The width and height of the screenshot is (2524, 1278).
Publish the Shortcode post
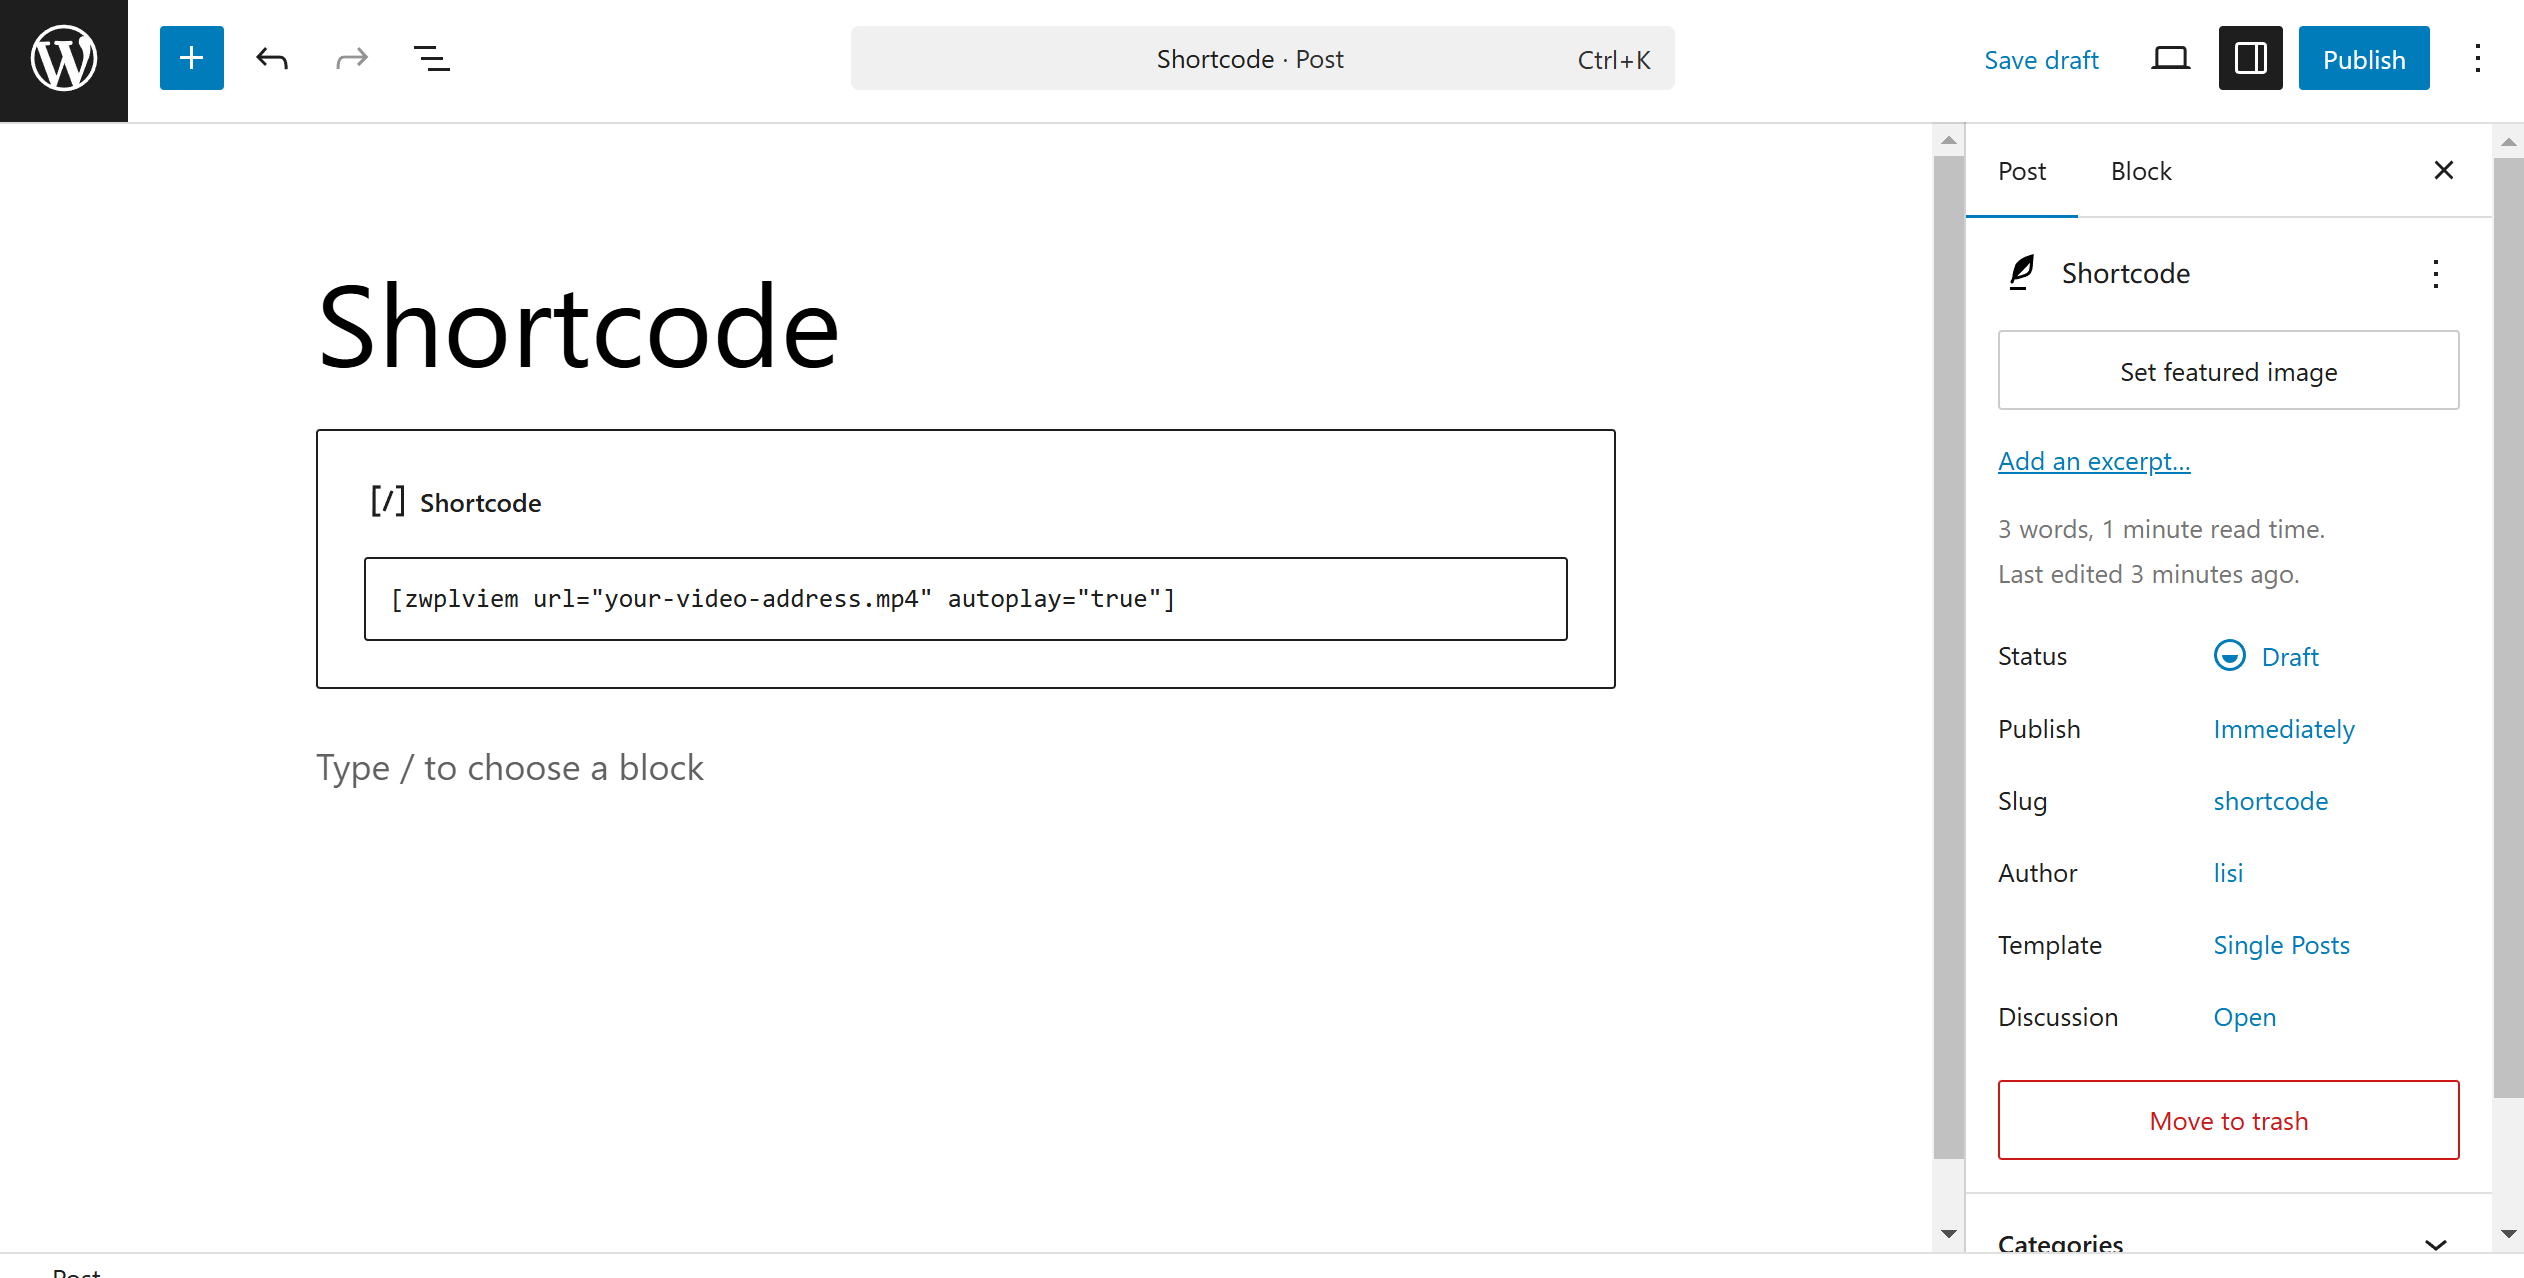(2364, 58)
